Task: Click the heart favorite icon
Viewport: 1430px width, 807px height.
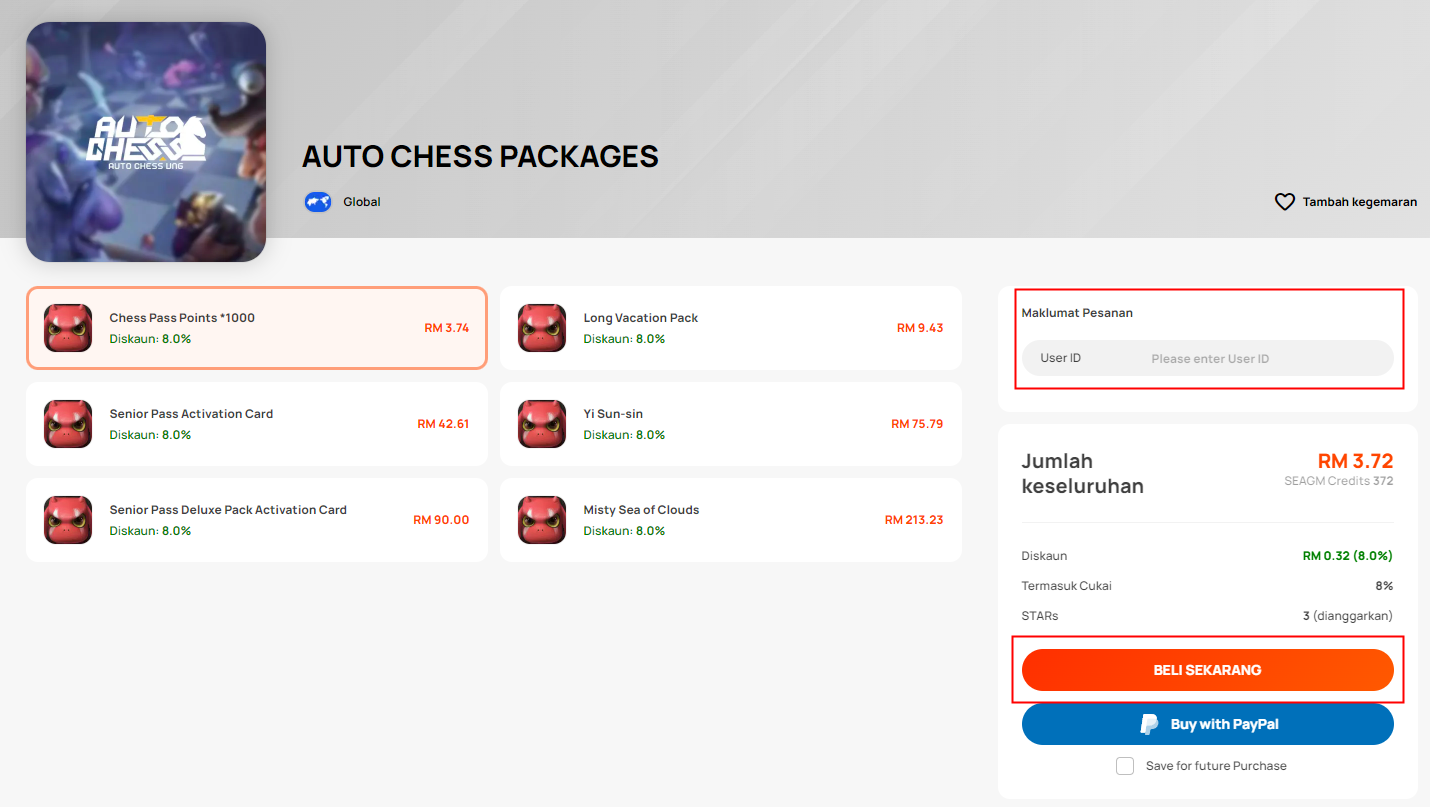Action: [x=1285, y=202]
